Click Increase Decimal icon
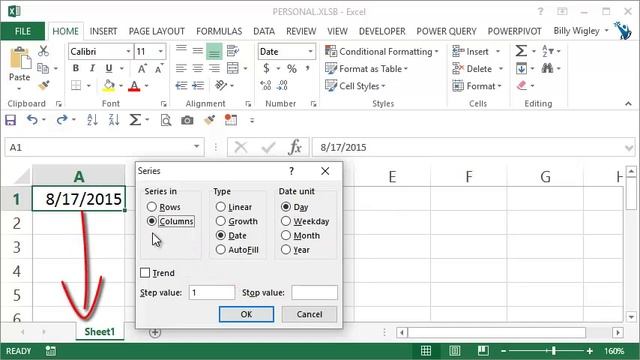 tap(265, 85)
